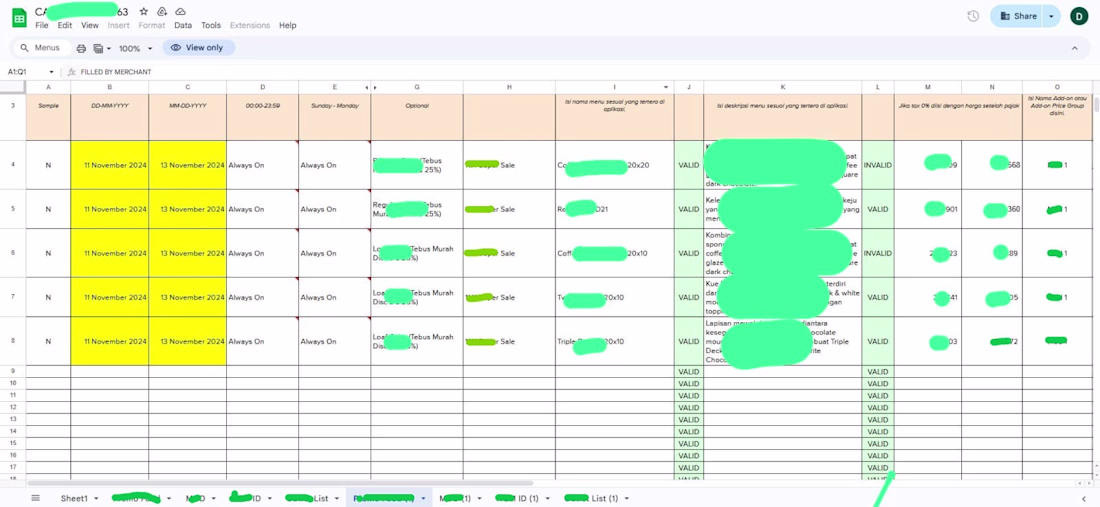Click the move-to-folder icon beside the title

(162, 12)
